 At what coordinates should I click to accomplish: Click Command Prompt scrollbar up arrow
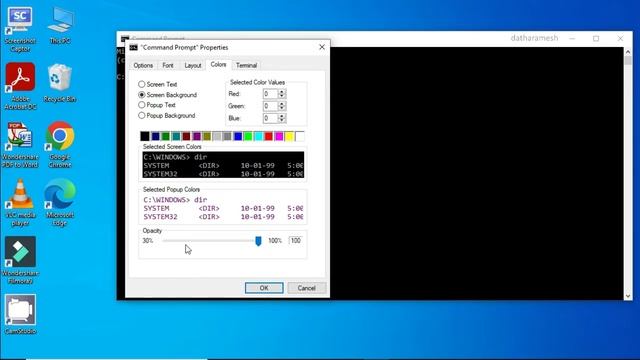tap(628, 51)
